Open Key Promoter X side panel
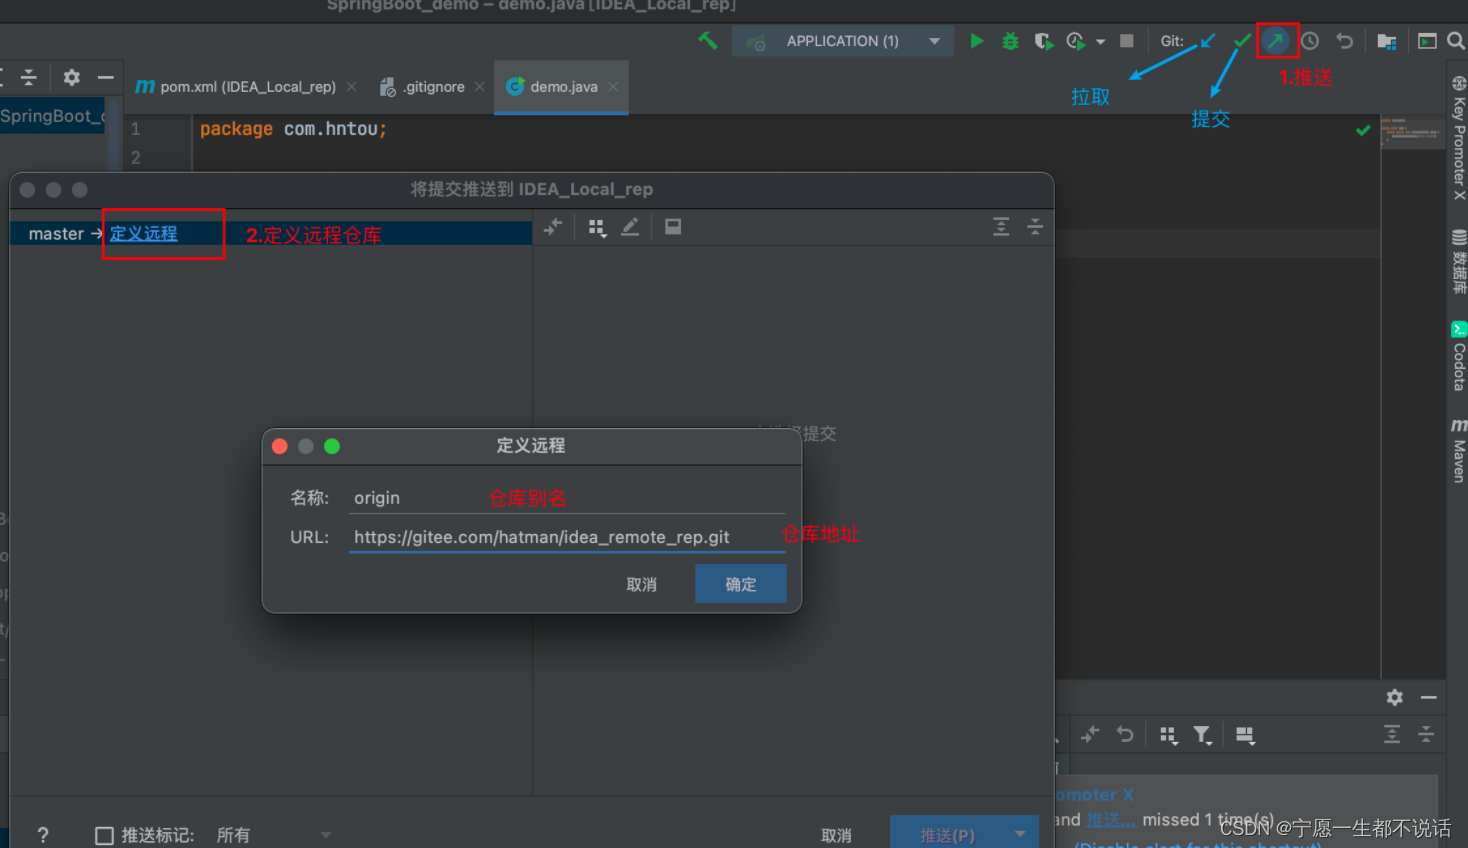The image size is (1468, 848). coord(1459,137)
